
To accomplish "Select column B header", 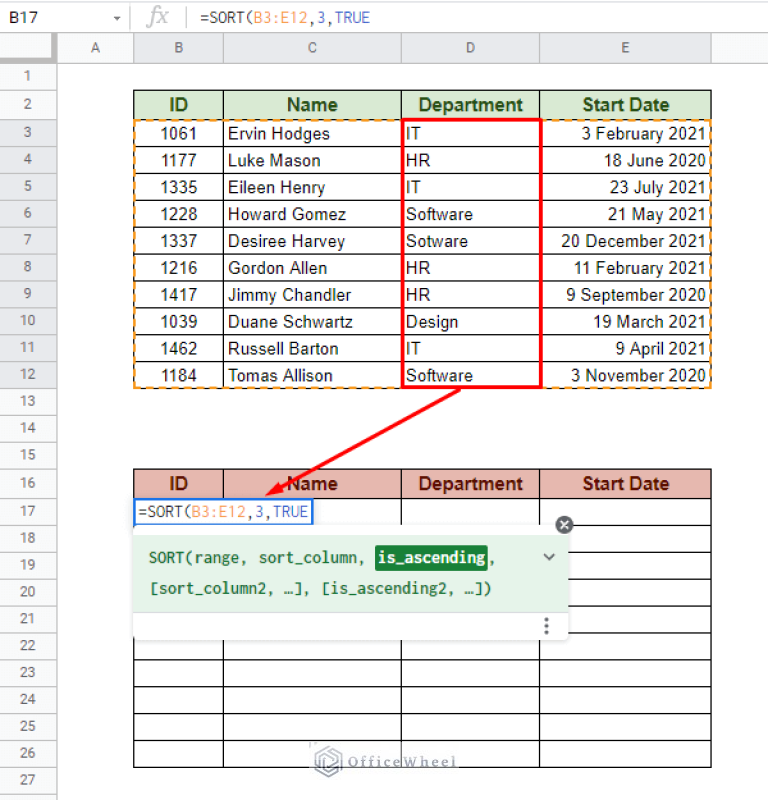I will click(x=178, y=48).
